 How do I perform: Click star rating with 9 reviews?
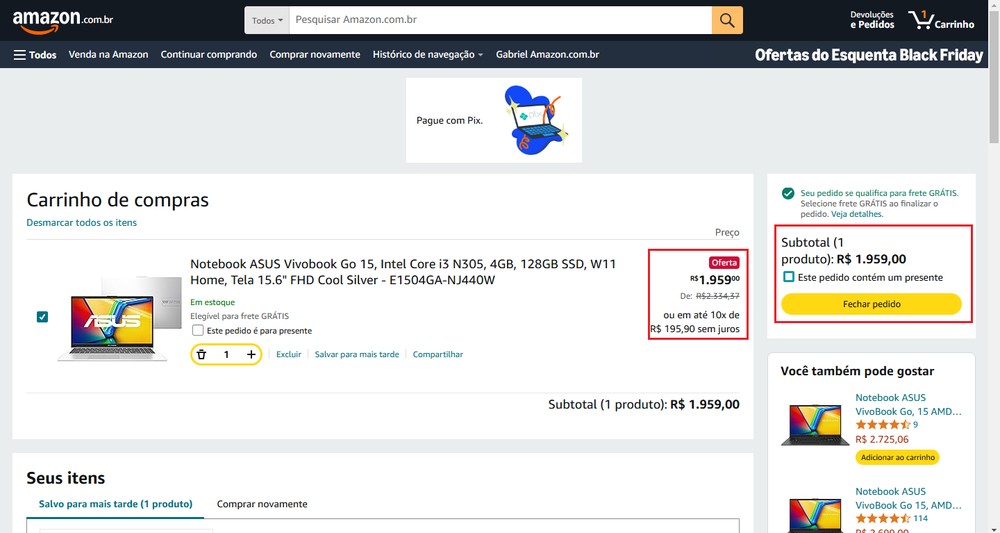tap(883, 425)
